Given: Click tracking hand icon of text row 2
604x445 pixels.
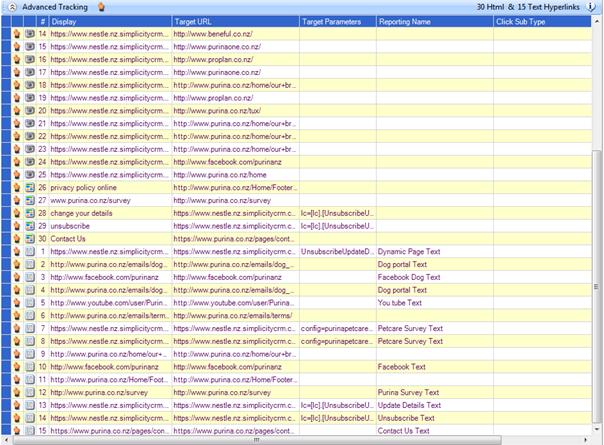Looking at the screenshot, I should (x=17, y=264).
